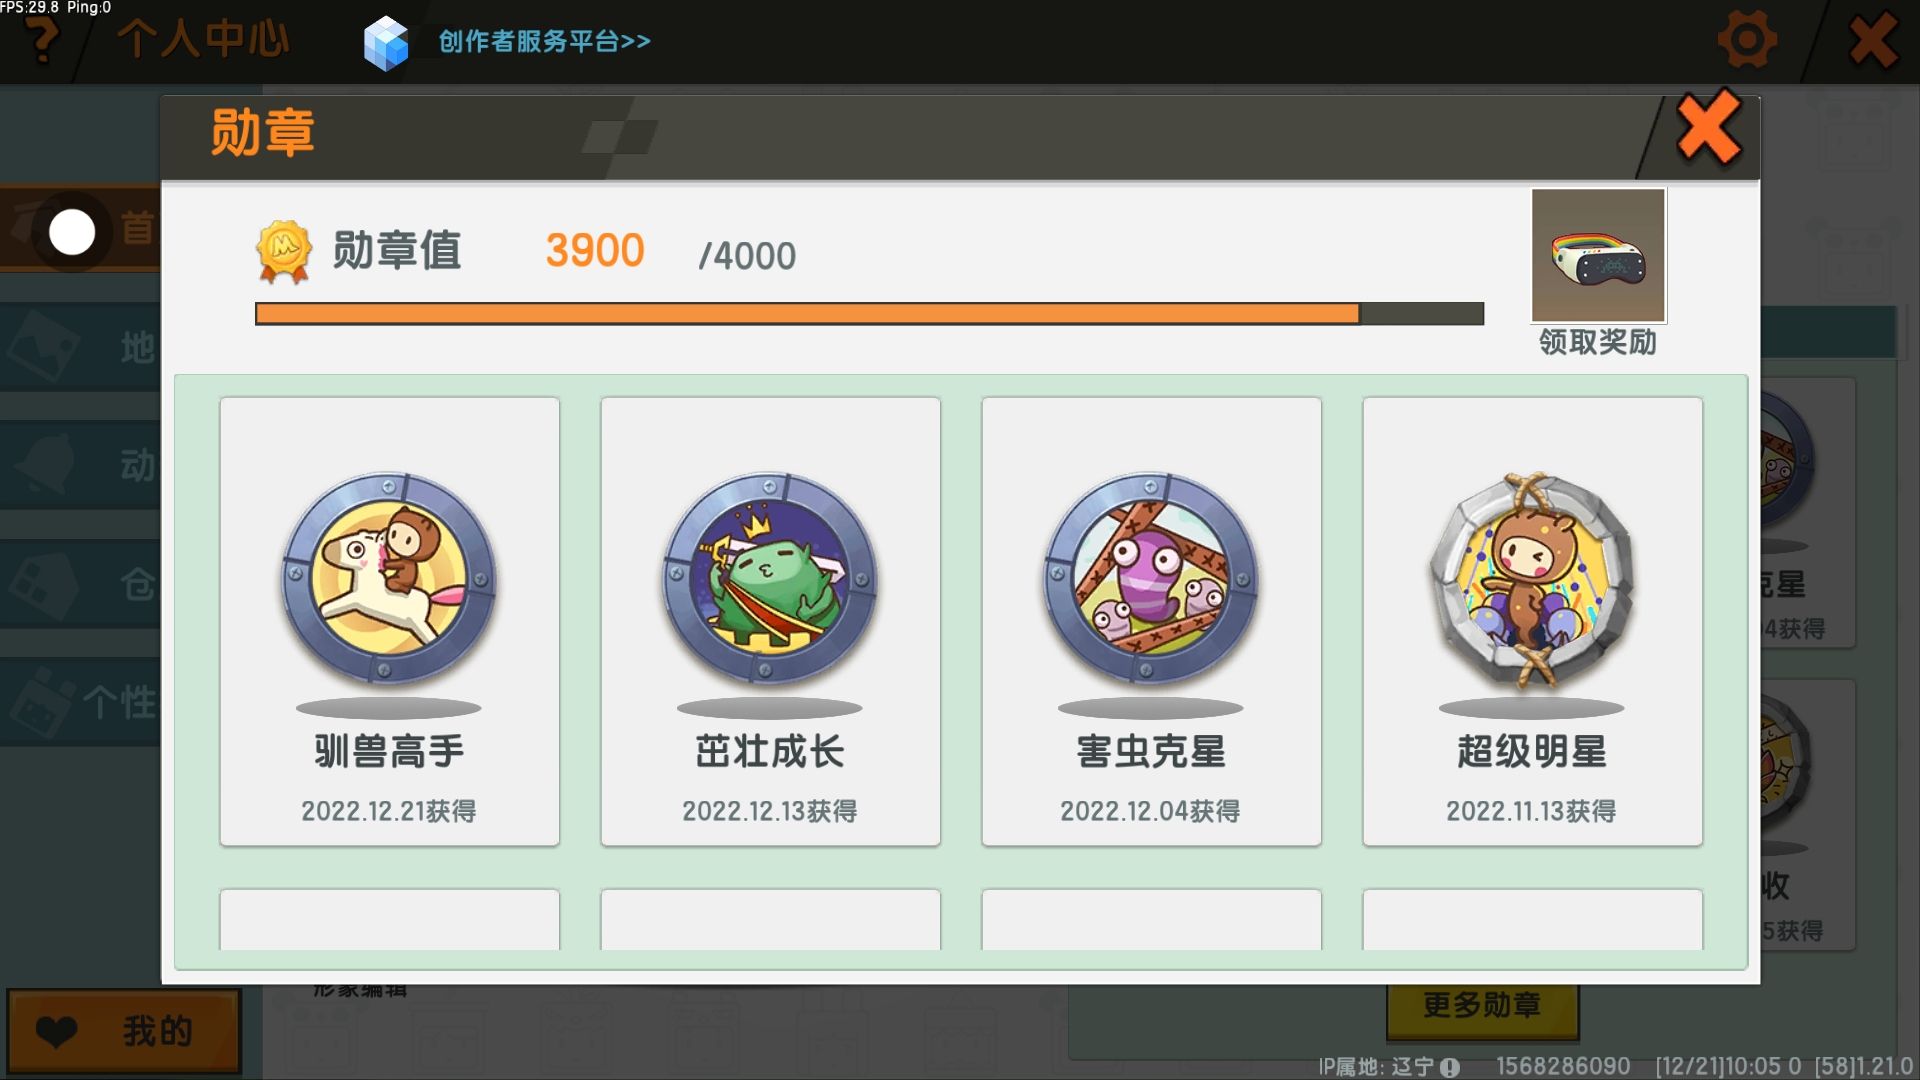Select the first sidebar tab with white circle
This screenshot has width=1920, height=1080.
(80, 229)
